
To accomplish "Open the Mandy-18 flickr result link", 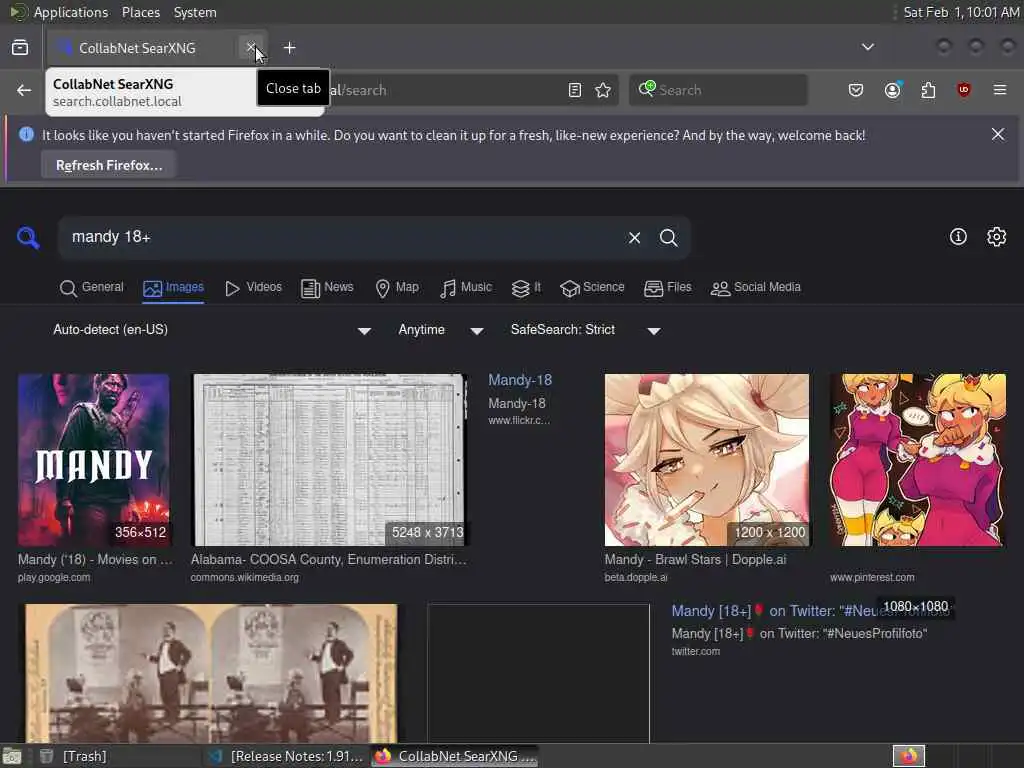I will click(x=520, y=380).
